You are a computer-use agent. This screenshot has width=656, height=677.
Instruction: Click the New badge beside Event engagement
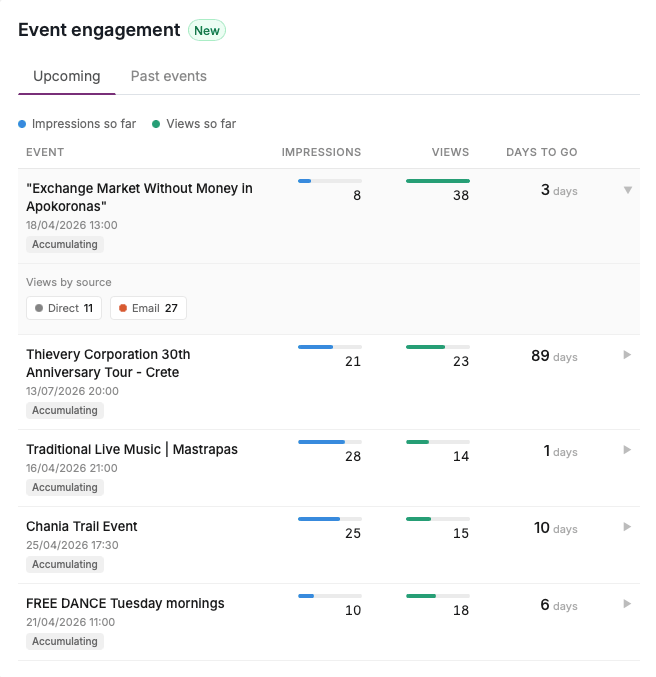pos(207,30)
